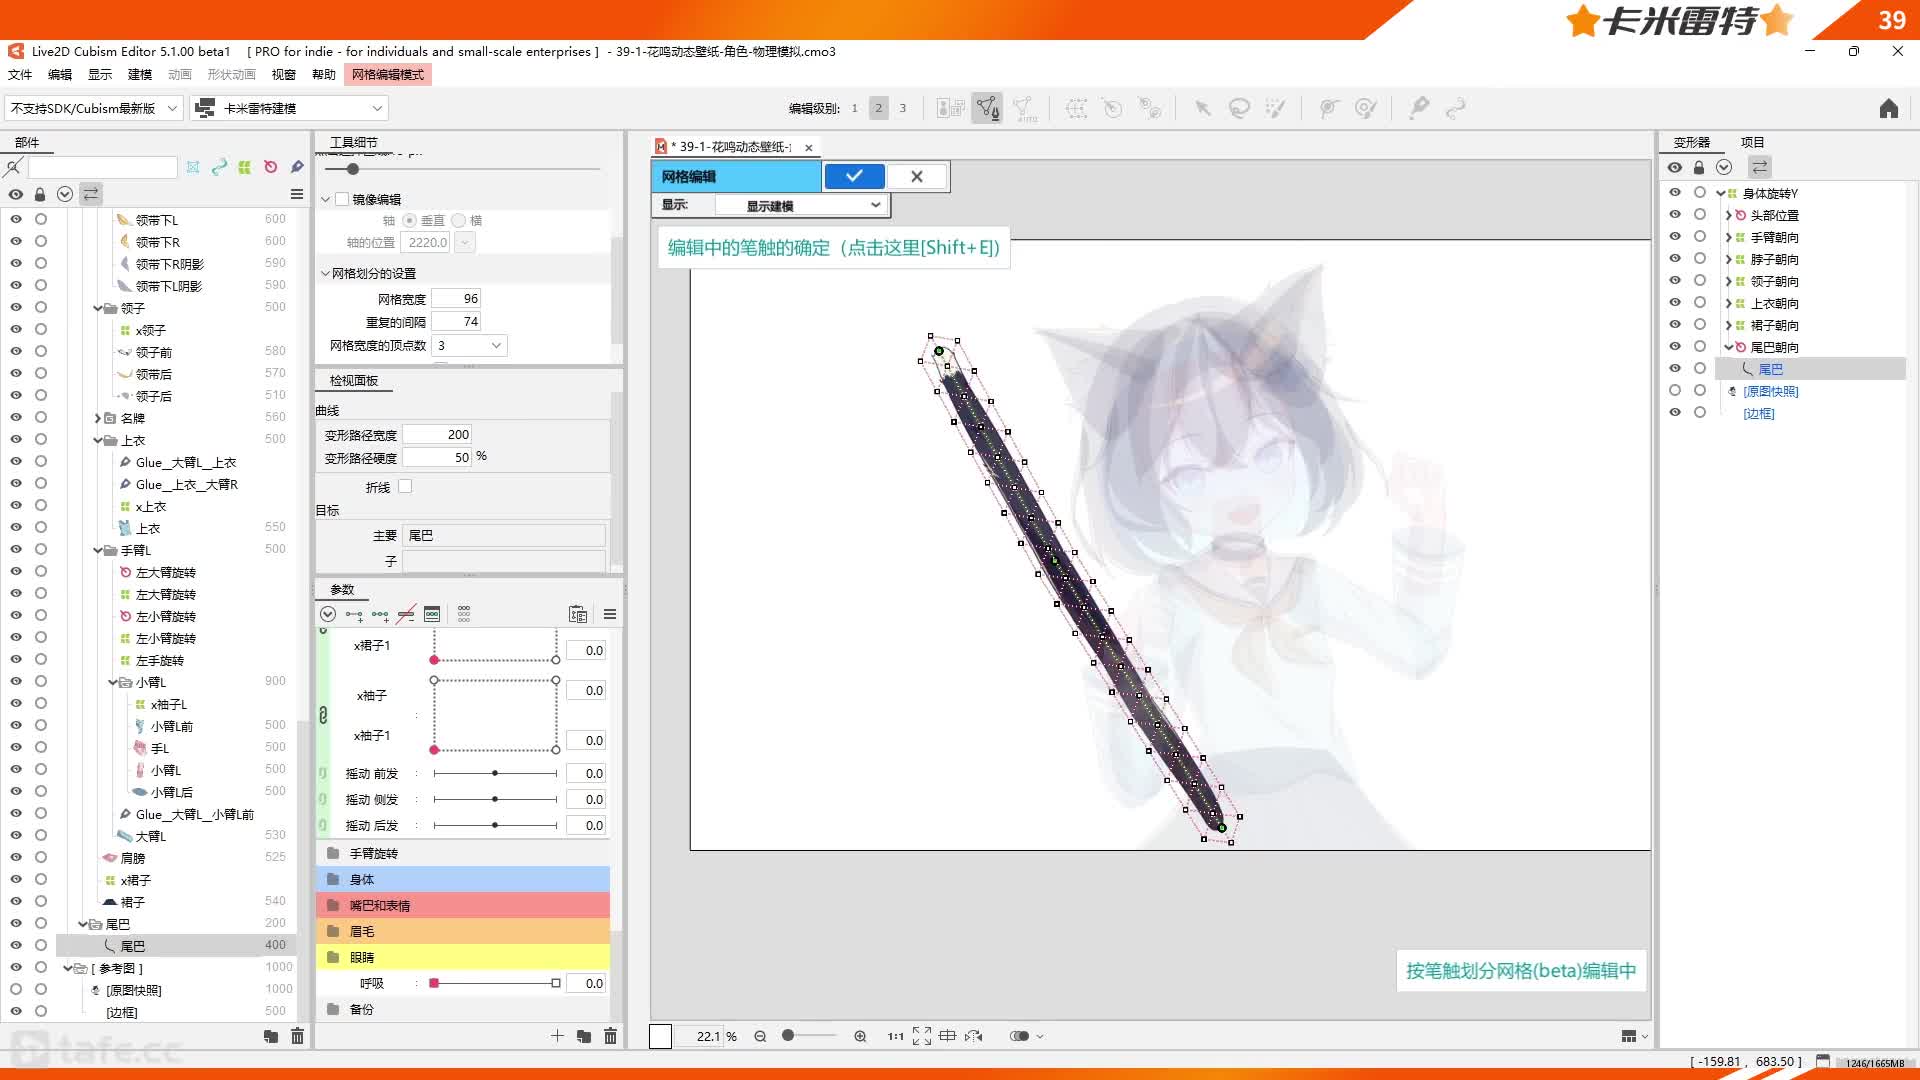Filter parts by warp deformer green grid icon
Image resolution: width=1920 pixels, height=1080 pixels.
245,167
